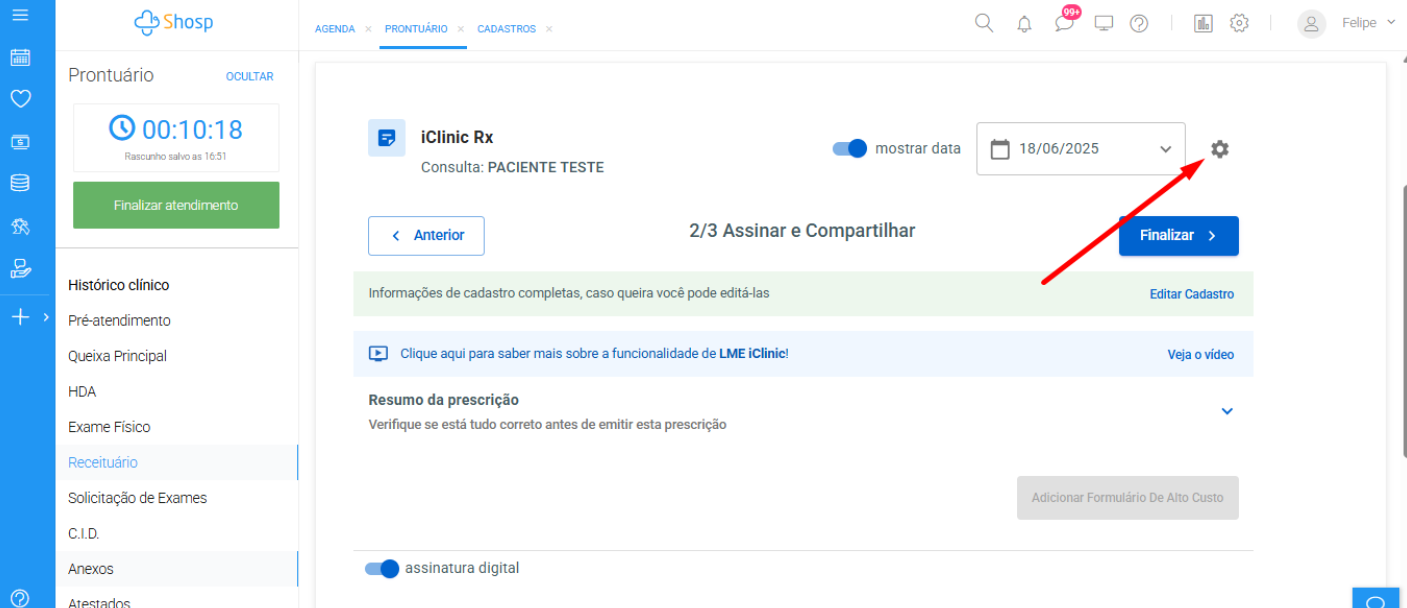
Task: Open the date dropdown showing 18/06/2025
Action: click(x=1080, y=149)
